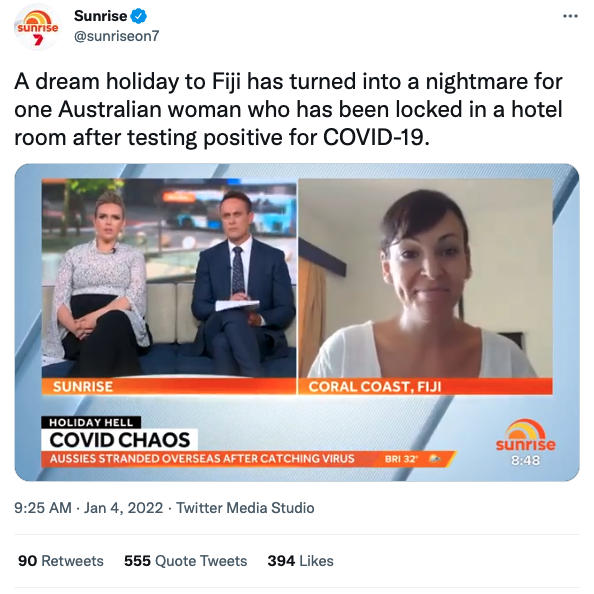The height and width of the screenshot is (594, 594).
Task: Click the BRI 32° weather icon
Action: (x=434, y=459)
